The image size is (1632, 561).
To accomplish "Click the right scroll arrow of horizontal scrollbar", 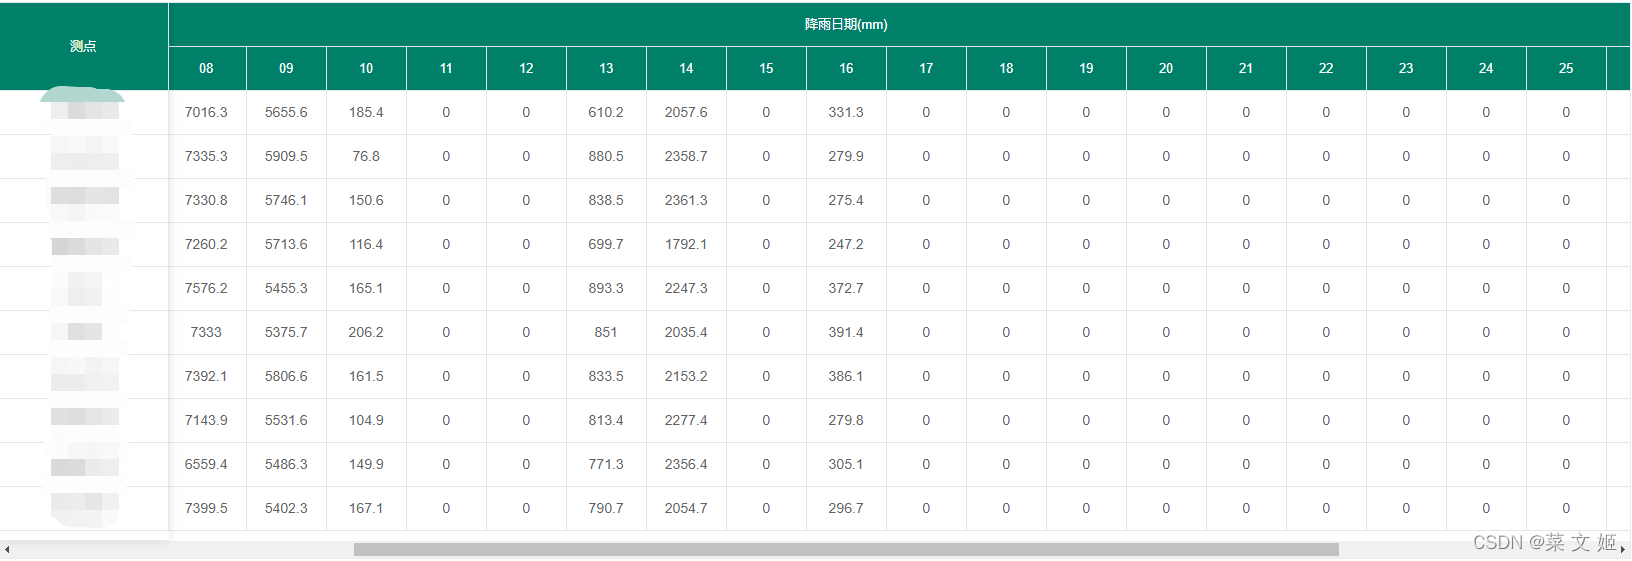I will 1623,550.
